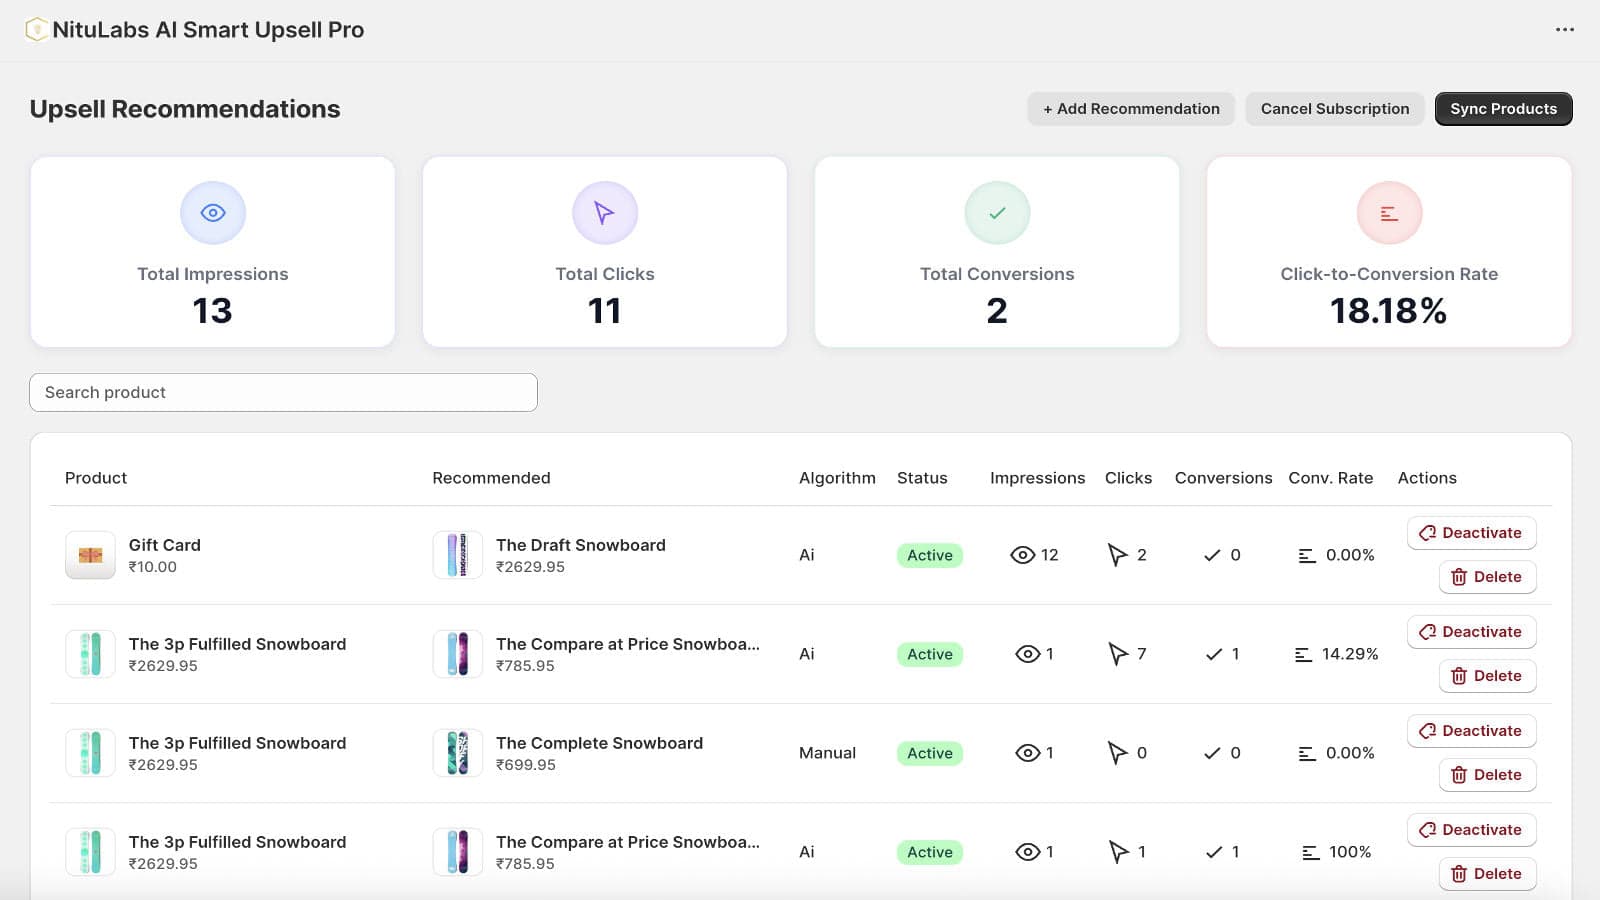Click cursor icon beside 7 clicks
Image resolution: width=1600 pixels, height=900 pixels.
pos(1117,654)
